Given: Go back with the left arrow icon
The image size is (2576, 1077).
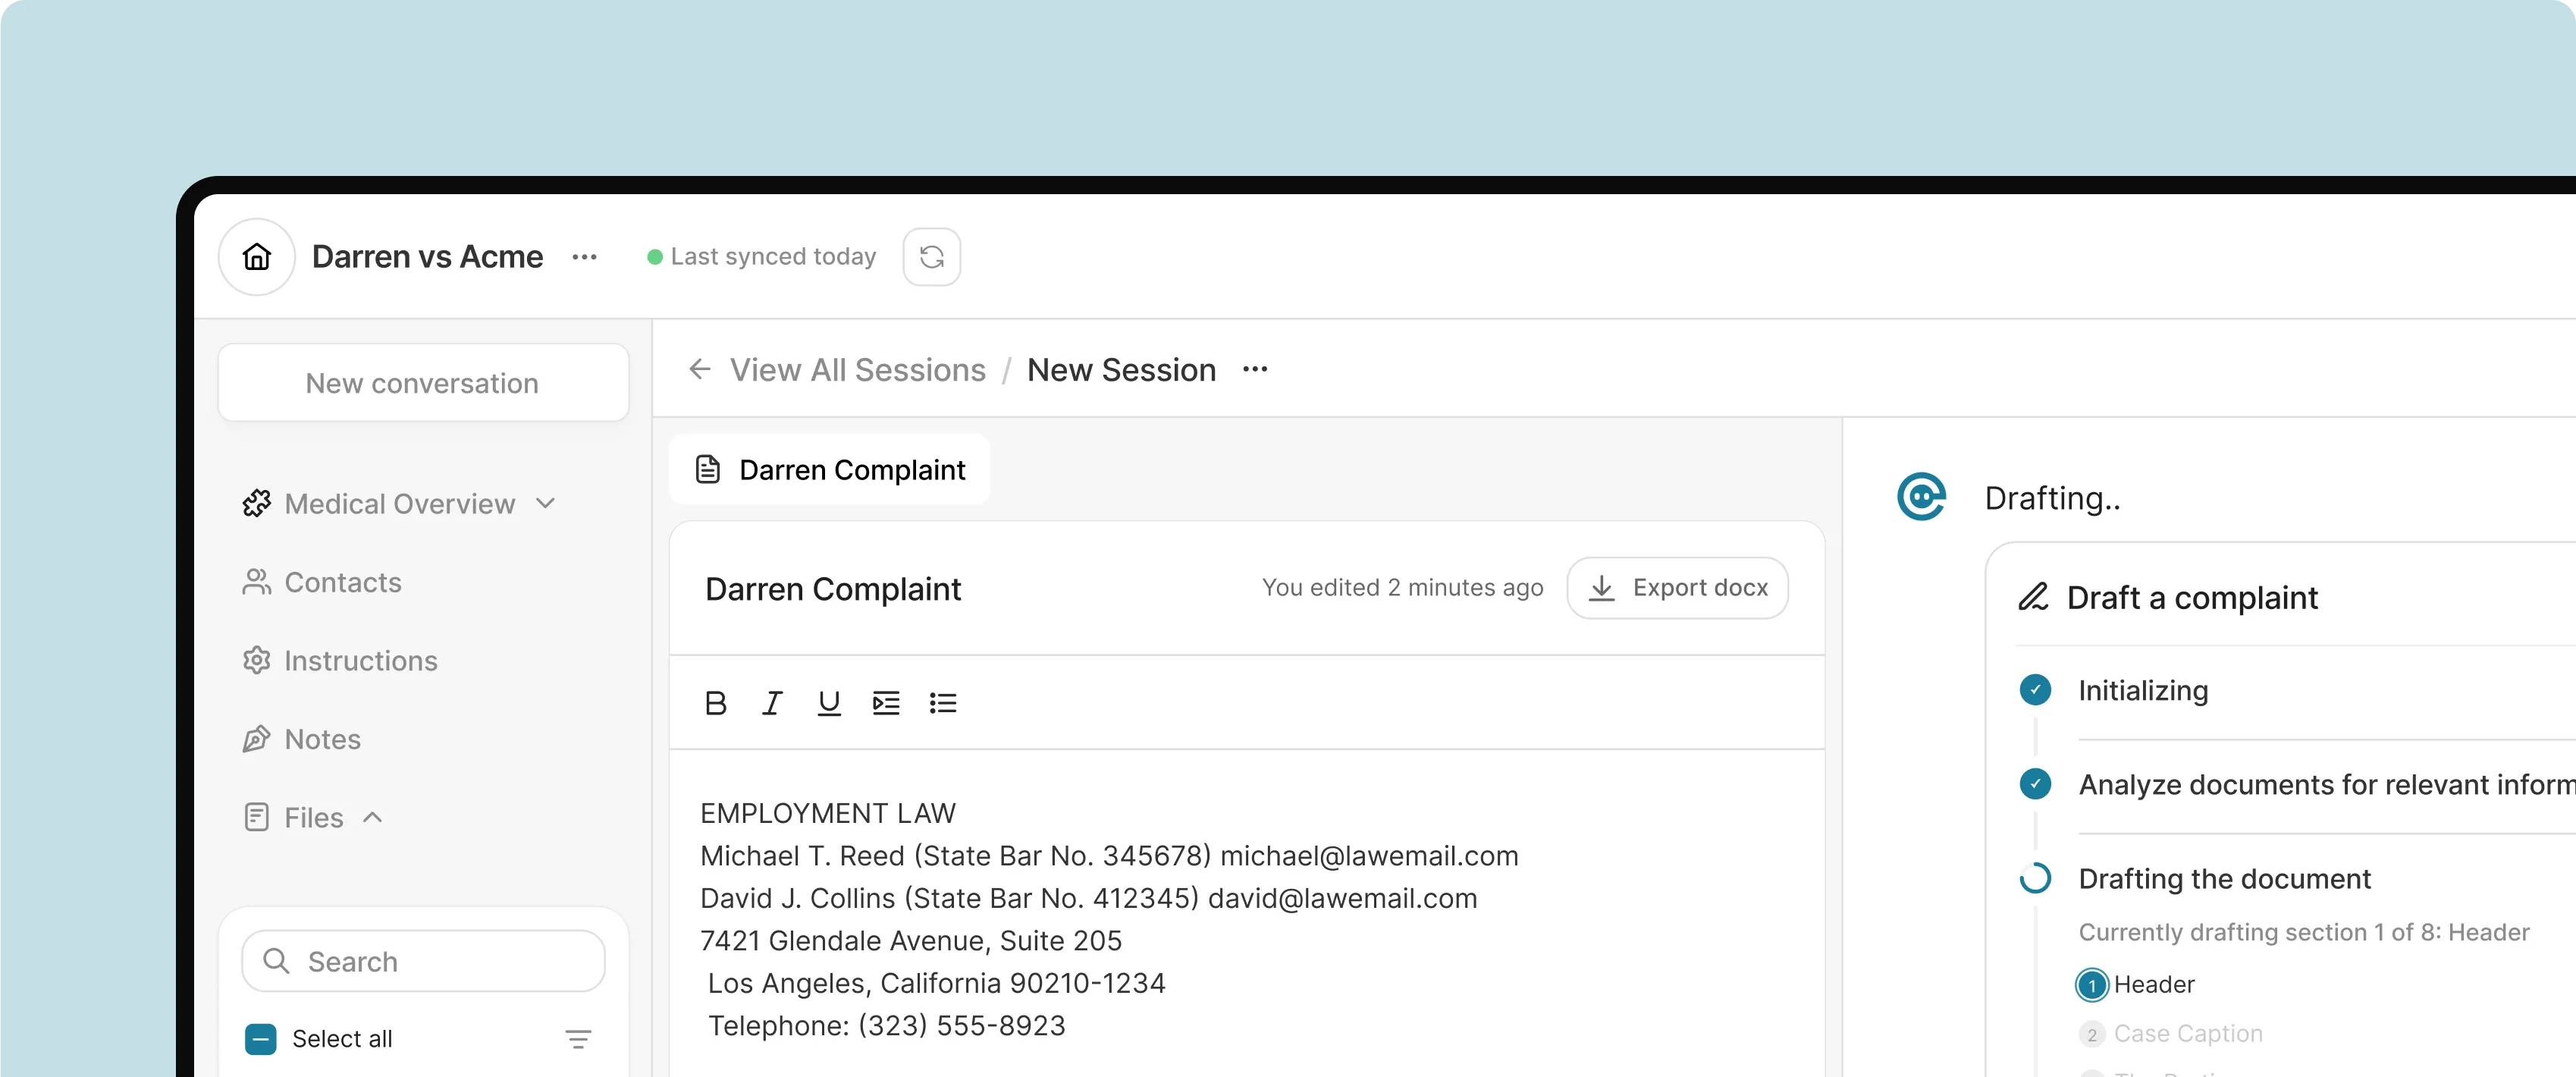Looking at the screenshot, I should tap(700, 370).
